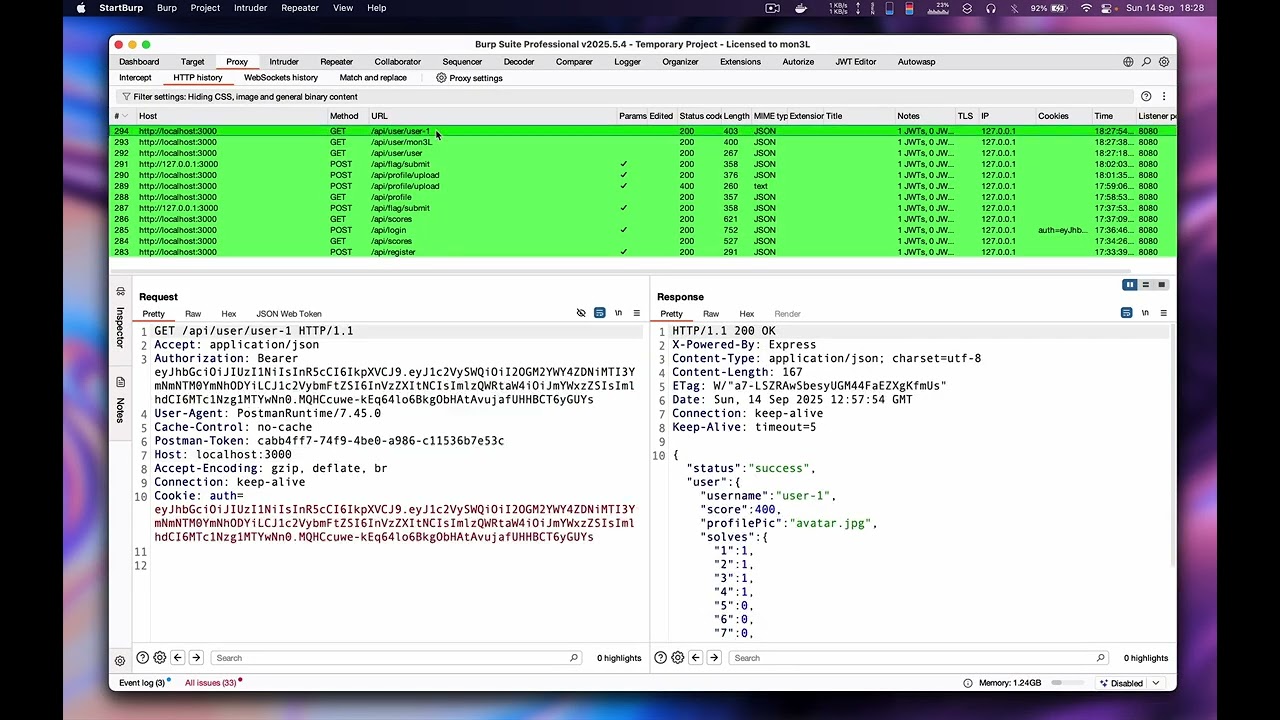Sort history by the Status code column
1280x720 pixels.
(x=700, y=116)
